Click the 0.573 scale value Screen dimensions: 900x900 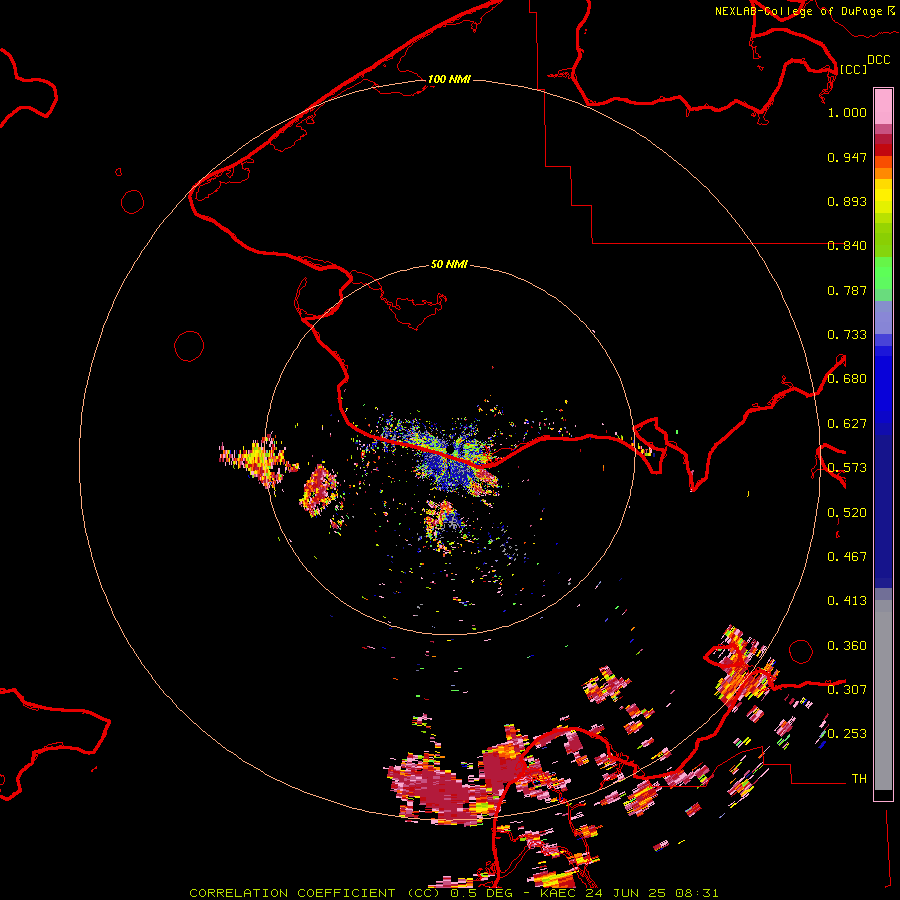coord(847,468)
